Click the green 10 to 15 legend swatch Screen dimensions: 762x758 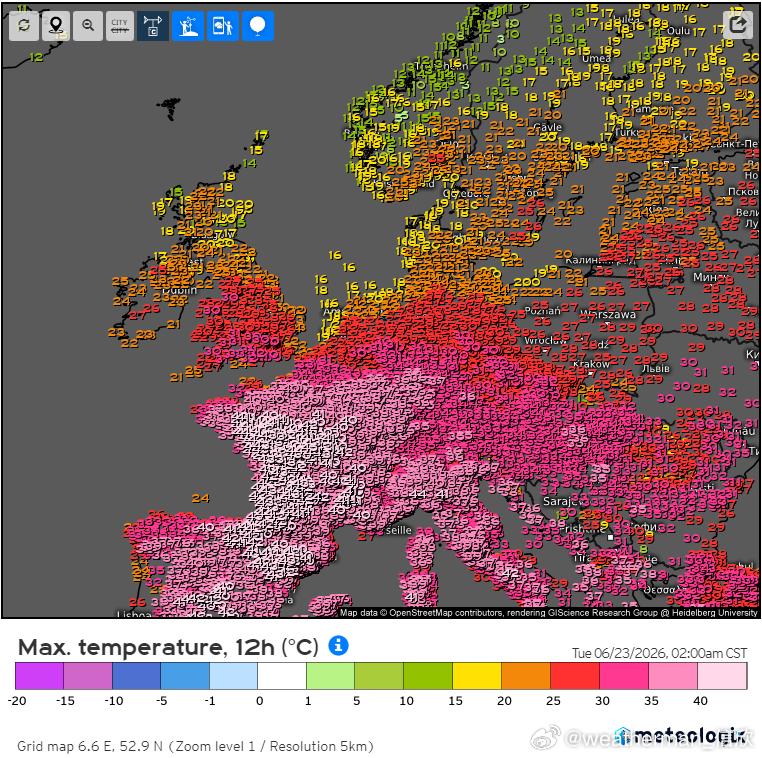click(428, 675)
